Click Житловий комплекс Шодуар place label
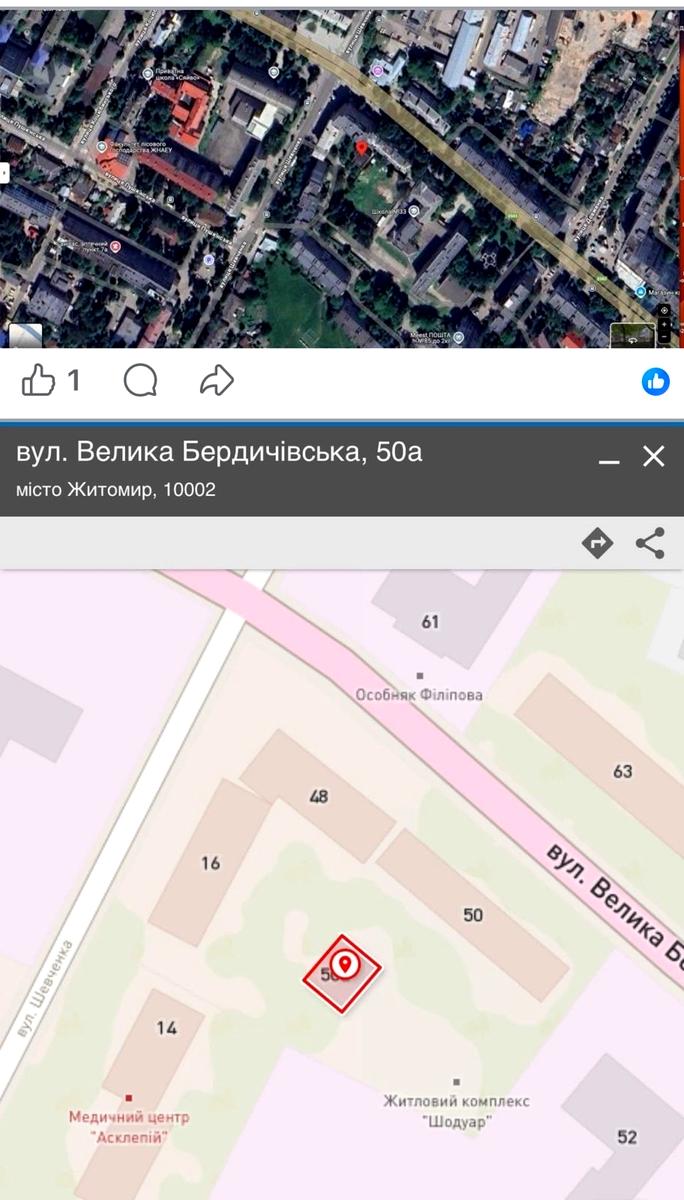 tap(456, 1109)
